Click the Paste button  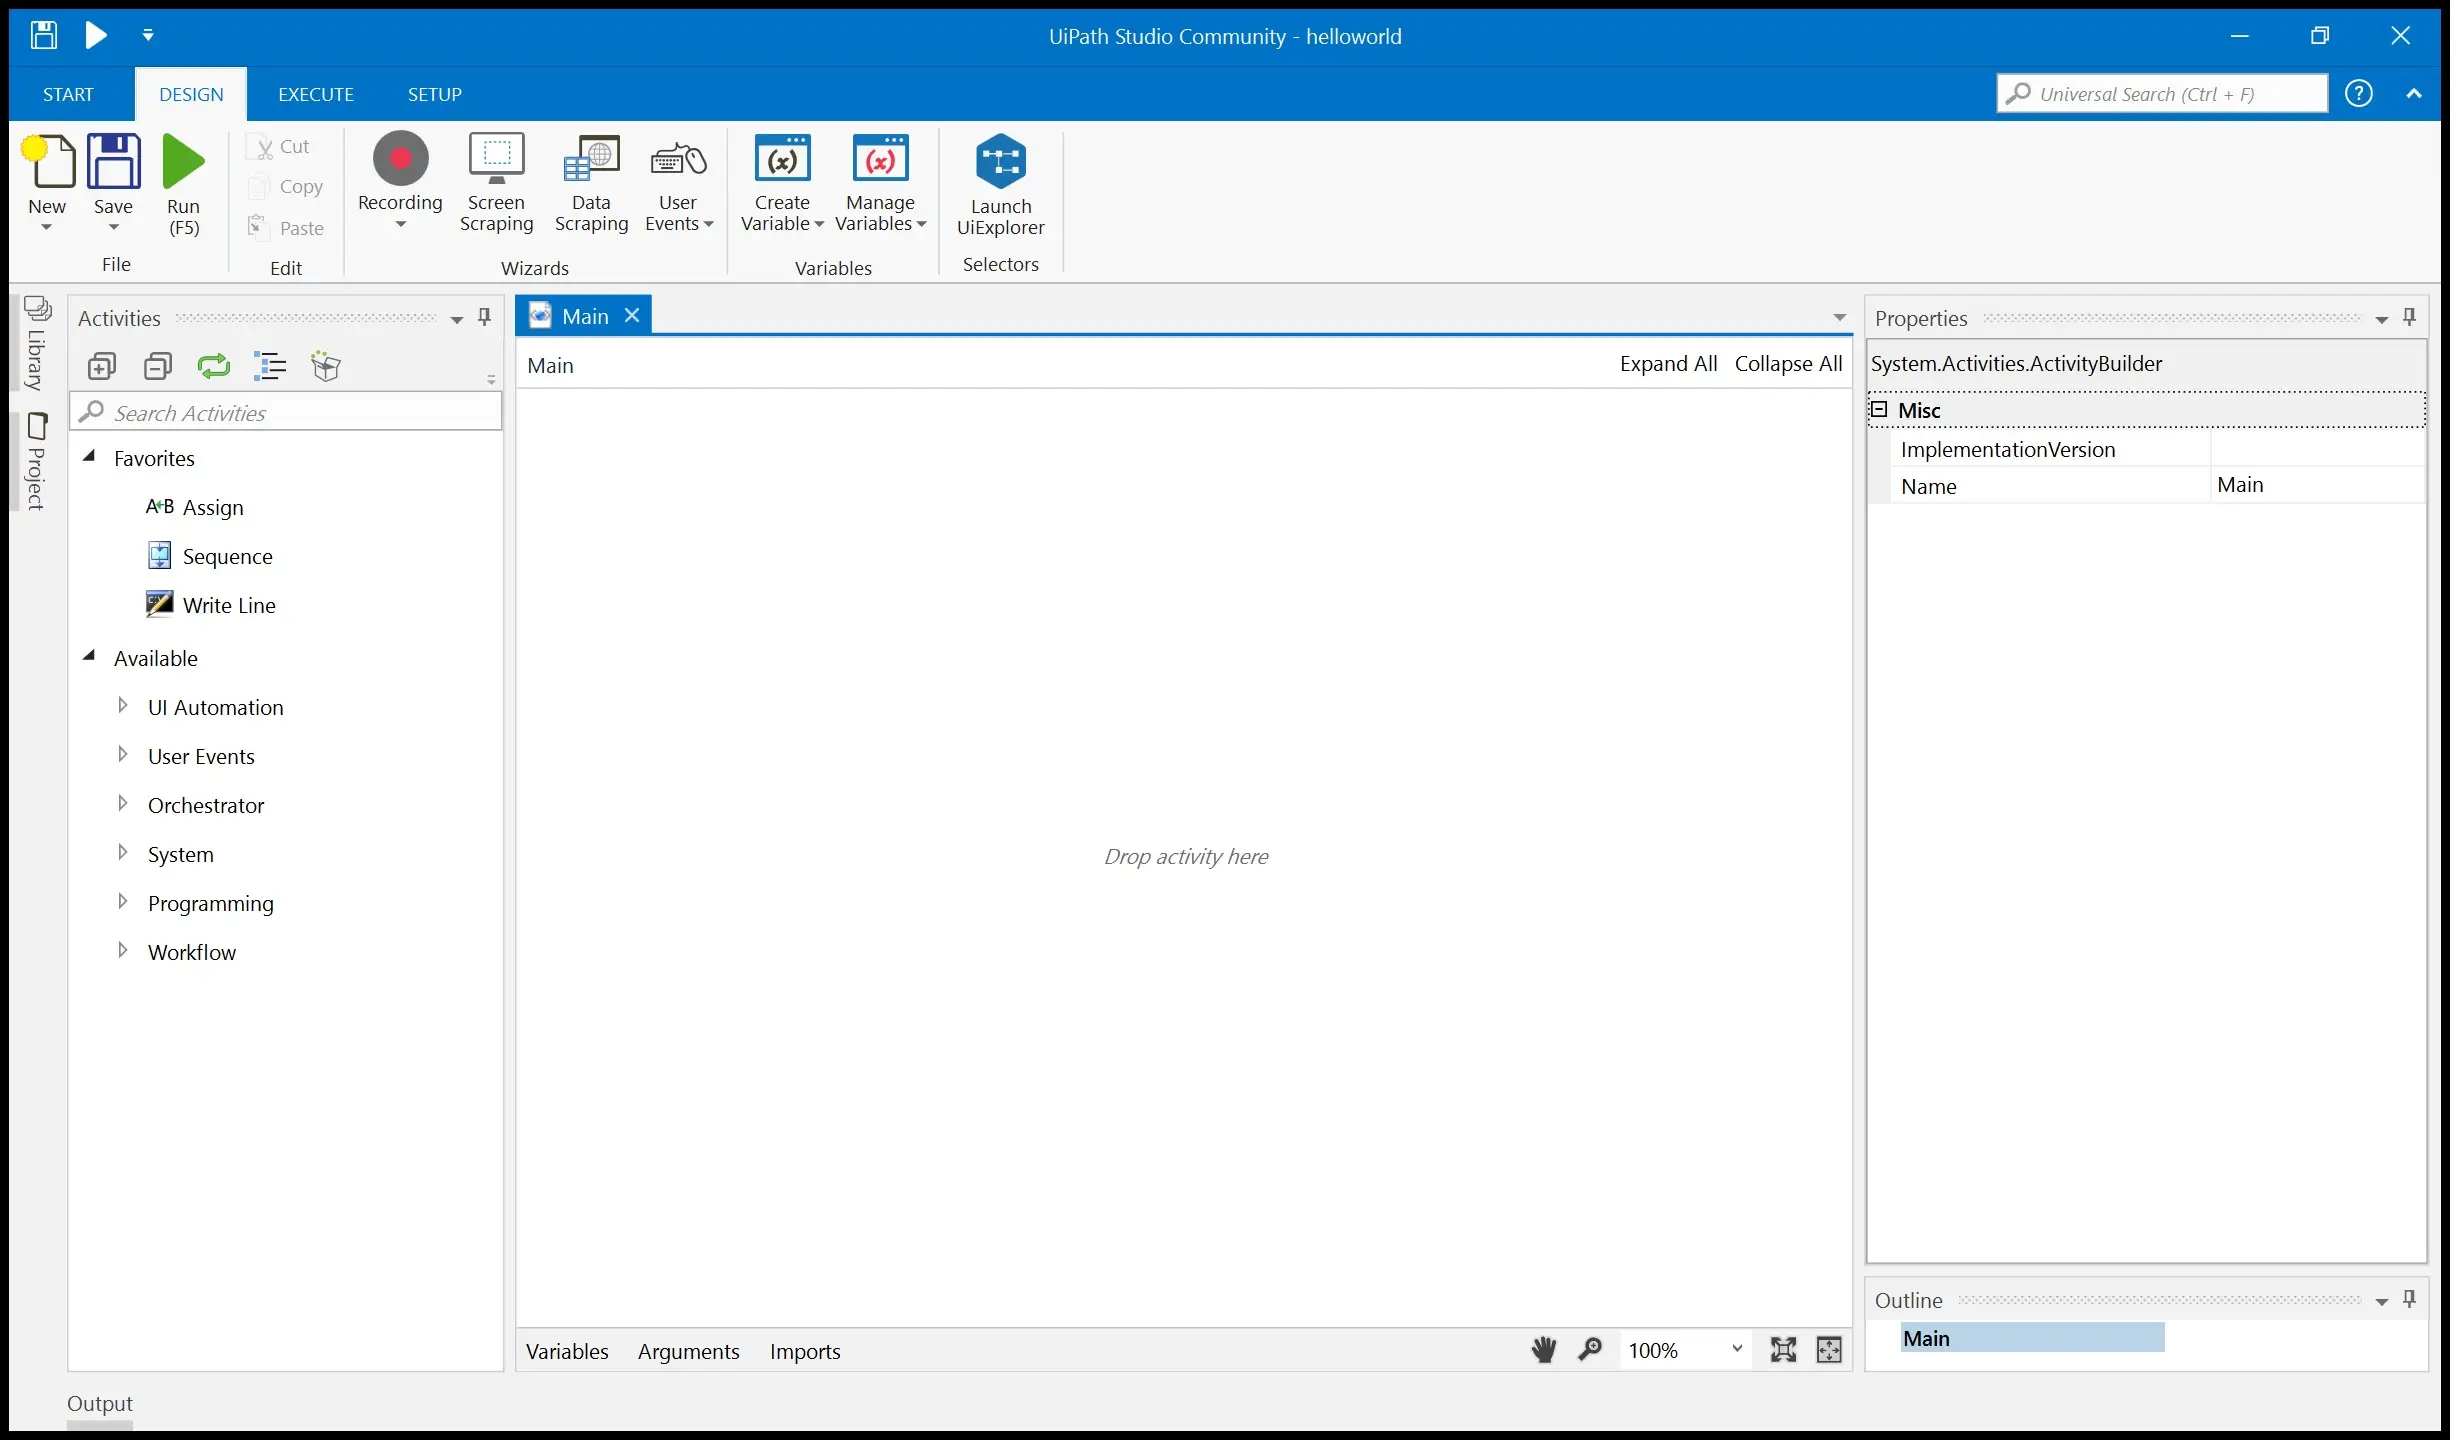pos(286,228)
